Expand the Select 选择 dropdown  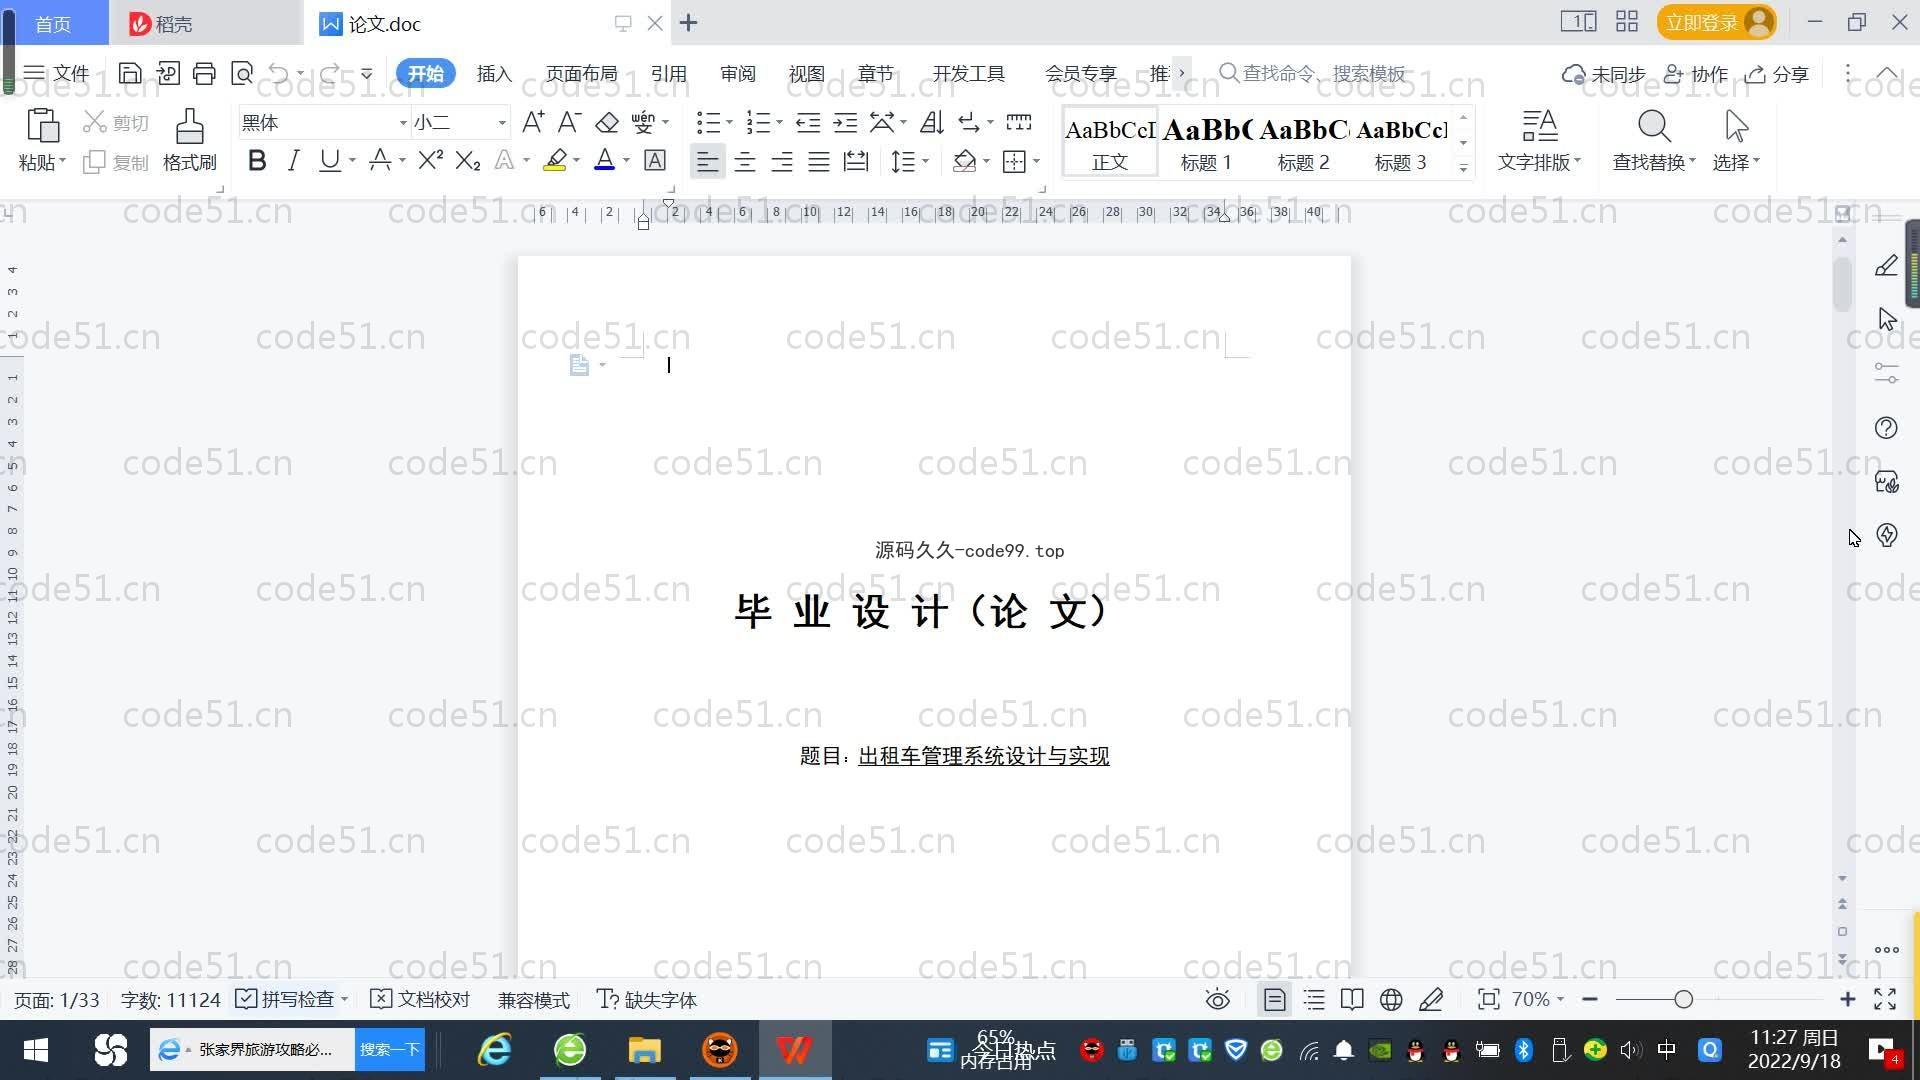pos(1736,162)
